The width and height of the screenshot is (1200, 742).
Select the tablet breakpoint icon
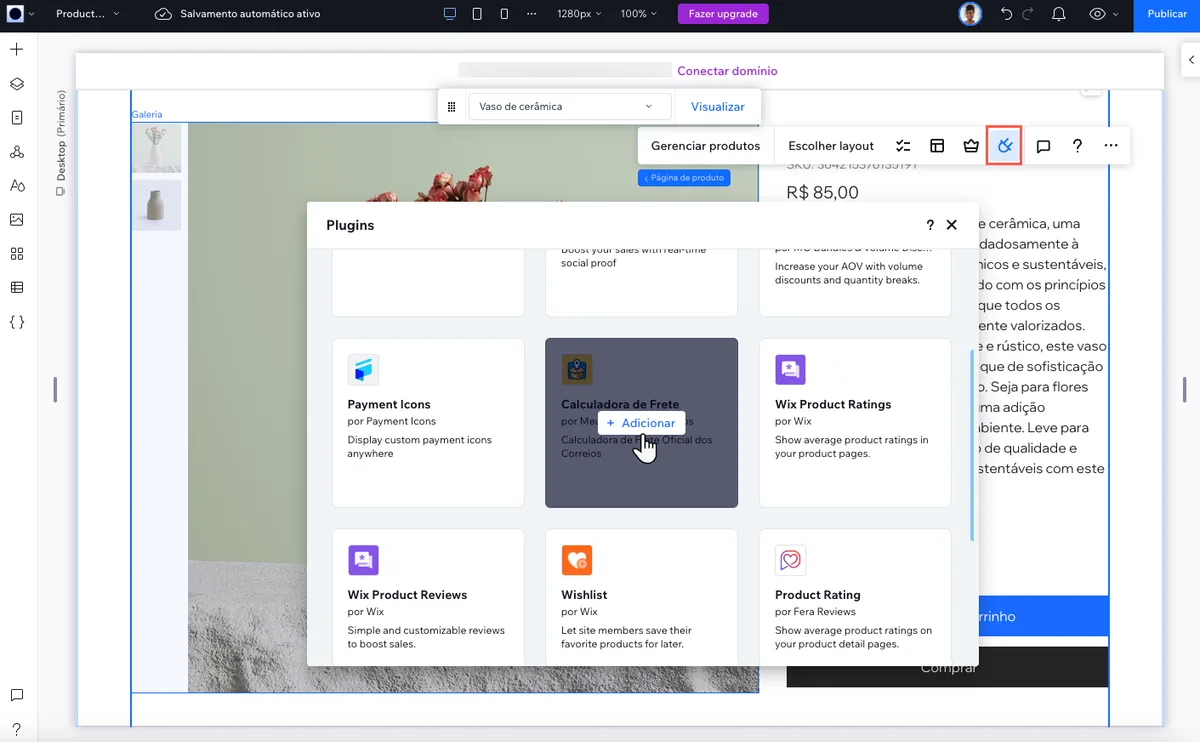(x=477, y=14)
